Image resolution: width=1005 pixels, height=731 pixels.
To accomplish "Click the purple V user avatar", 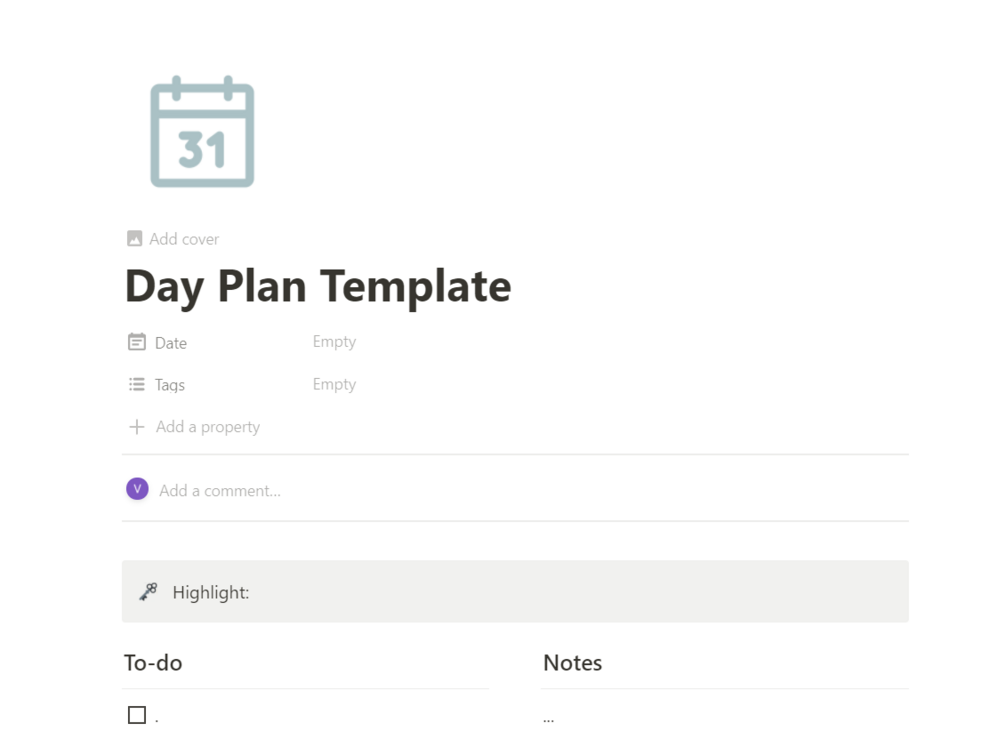I will click(x=137, y=489).
